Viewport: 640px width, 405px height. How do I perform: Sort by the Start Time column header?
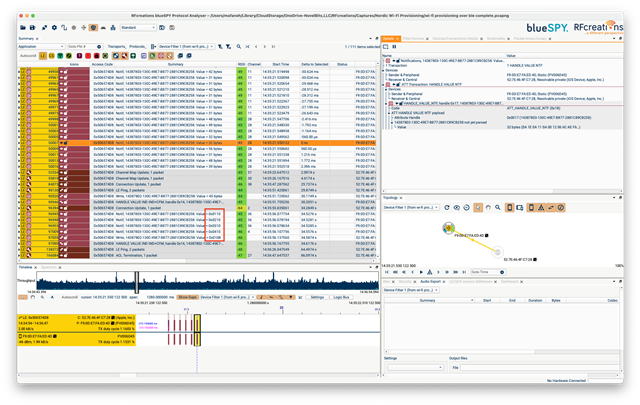click(280, 64)
